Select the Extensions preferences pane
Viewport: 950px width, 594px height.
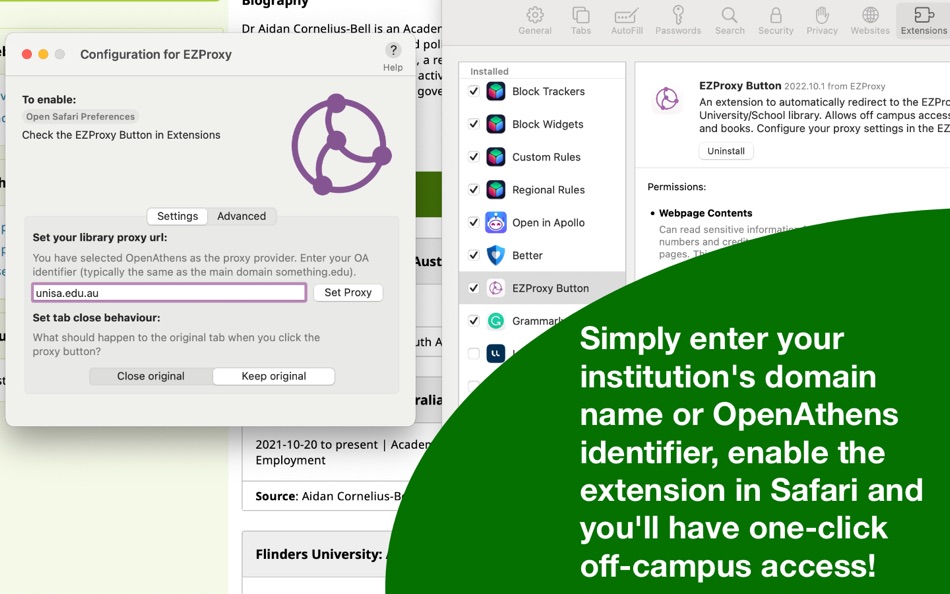coord(923,21)
